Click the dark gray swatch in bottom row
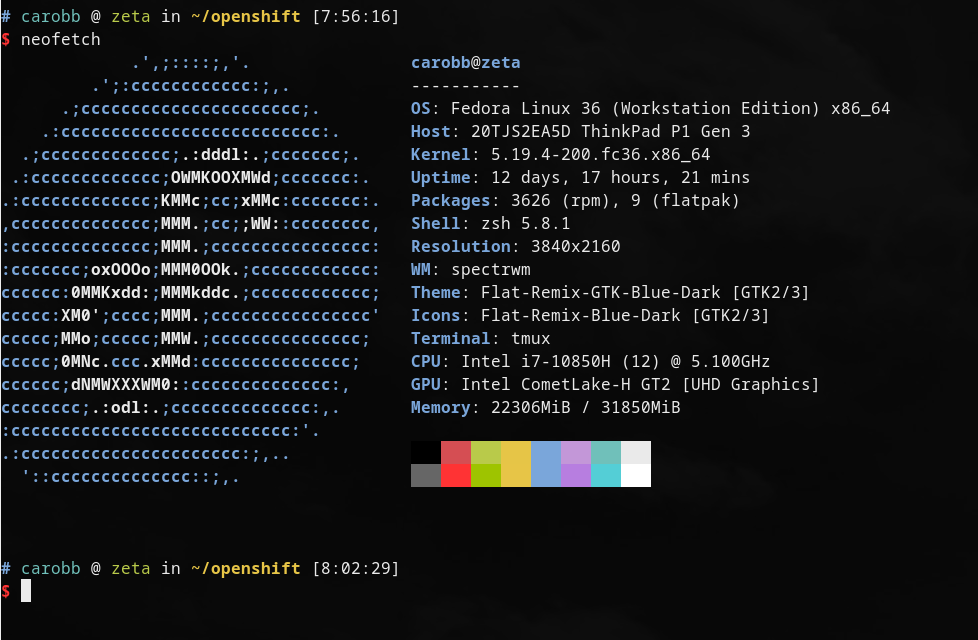978x640 pixels. pyautogui.click(x=426, y=475)
